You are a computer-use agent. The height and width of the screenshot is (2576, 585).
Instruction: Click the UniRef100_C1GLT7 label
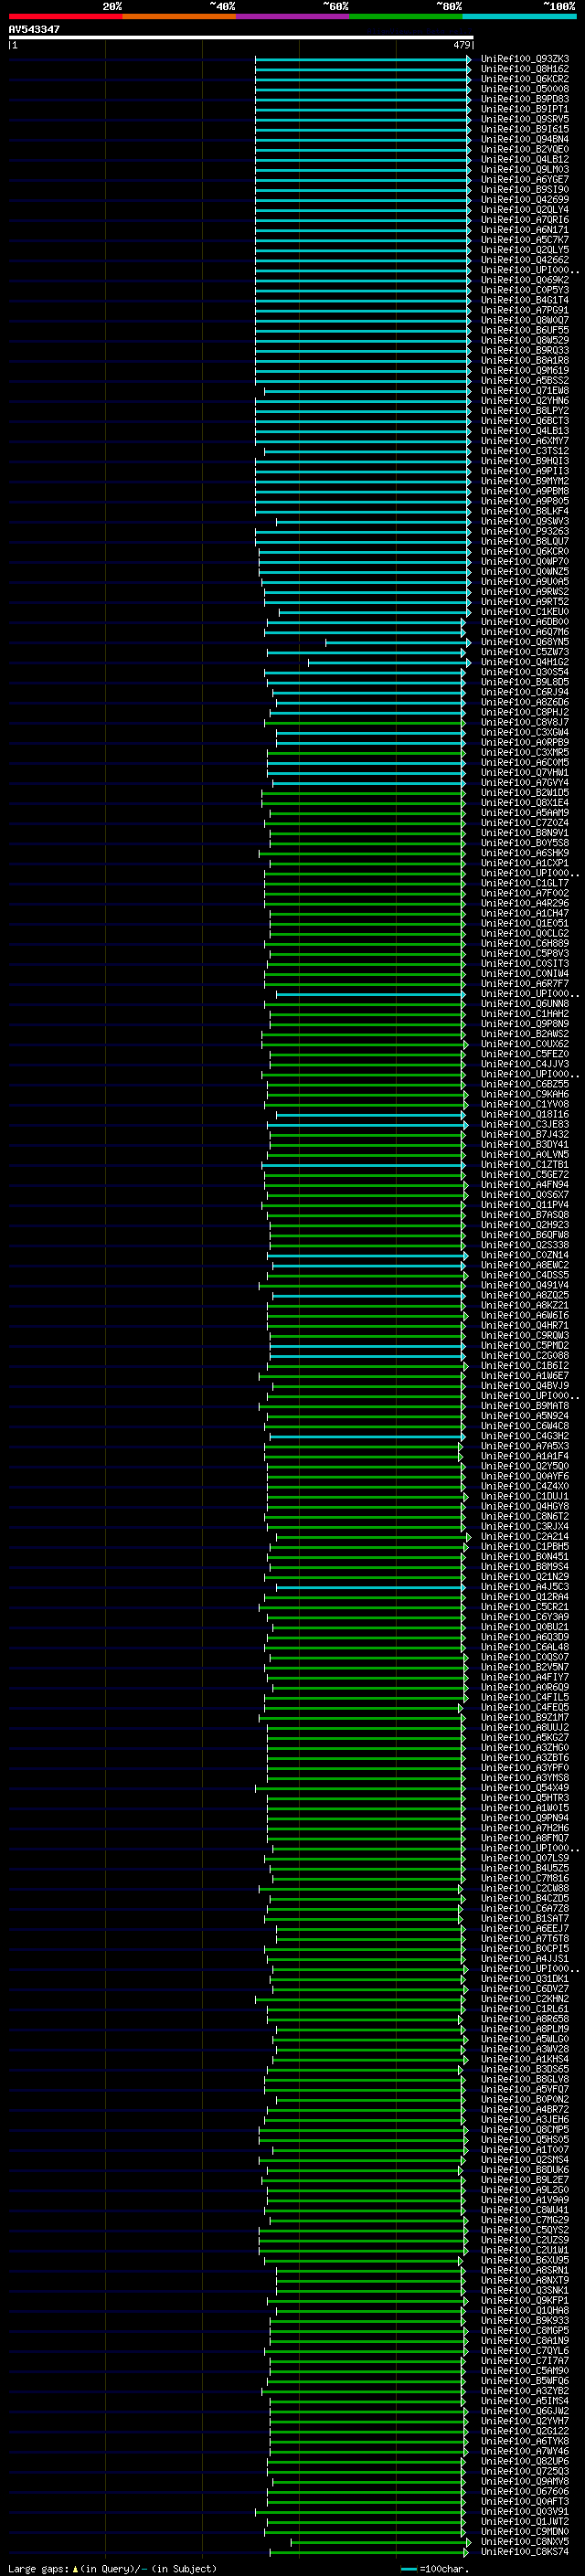pos(525,883)
